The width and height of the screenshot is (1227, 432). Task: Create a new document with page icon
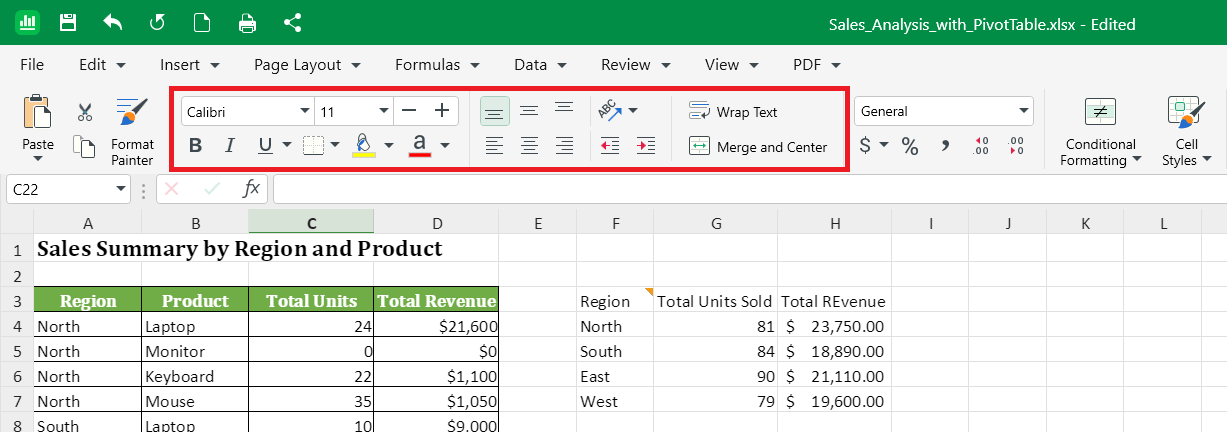[202, 23]
